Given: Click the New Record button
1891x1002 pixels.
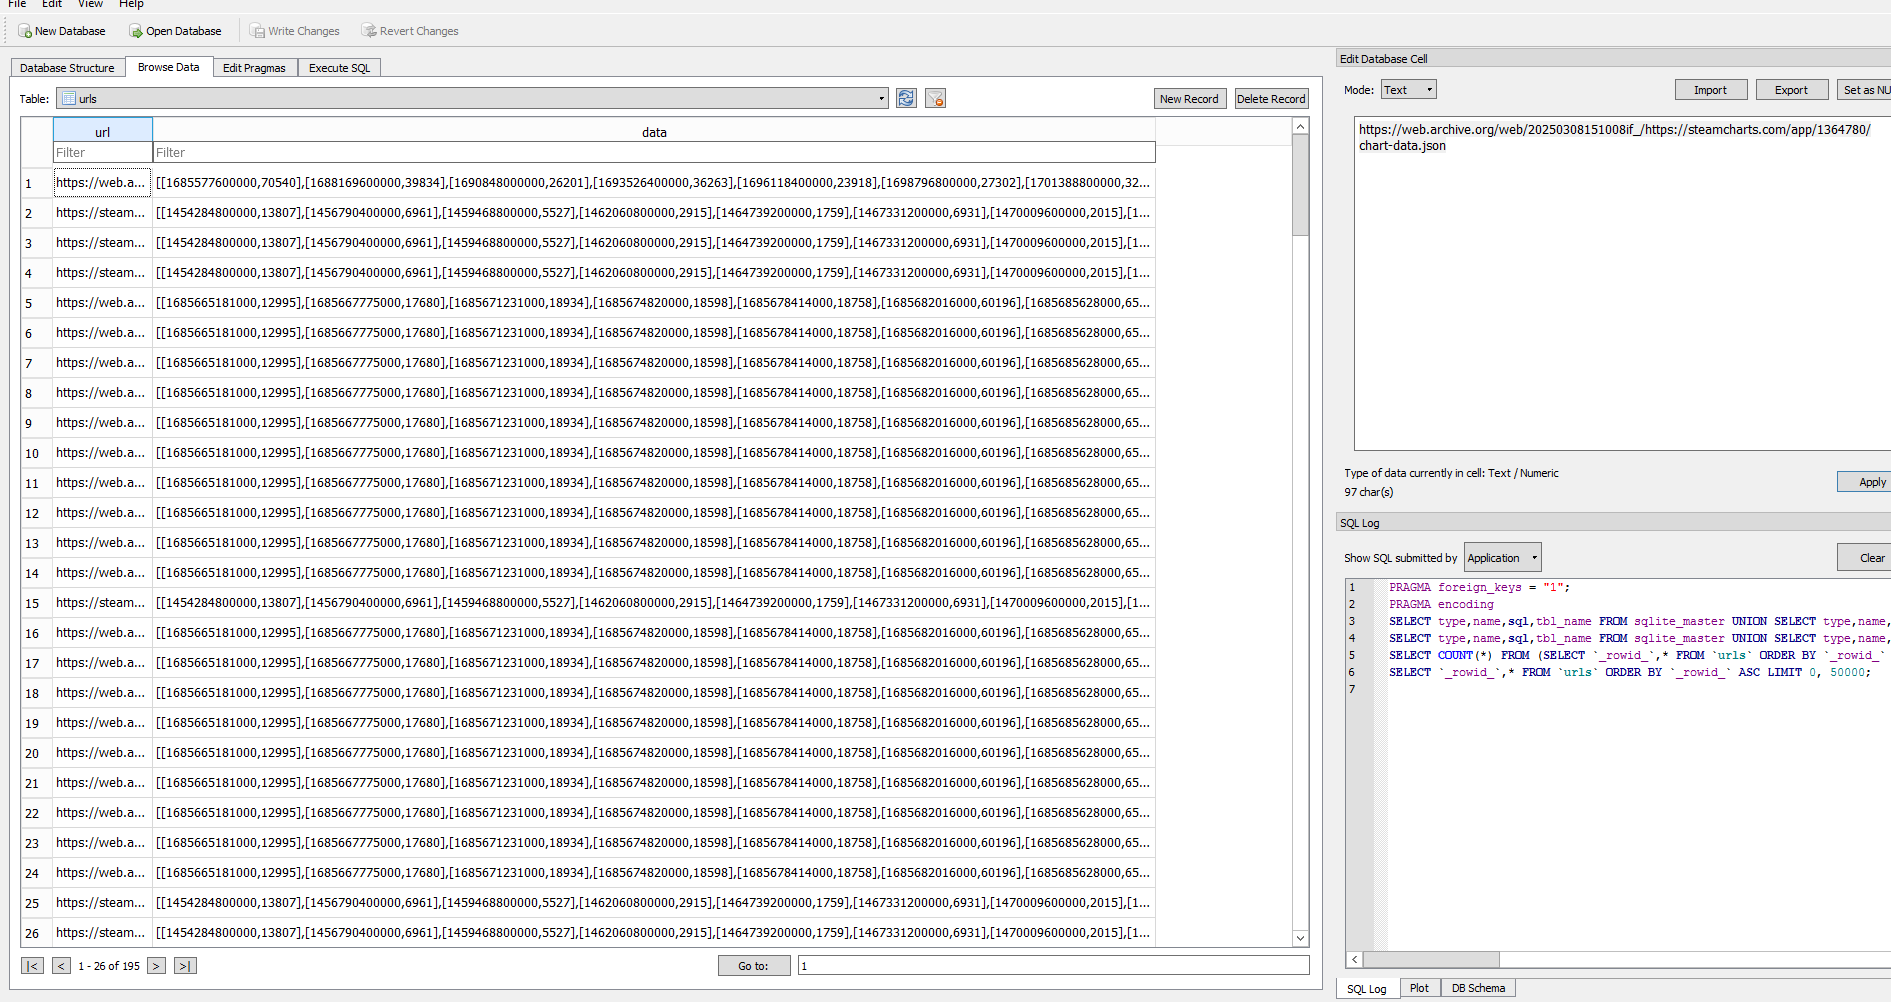Looking at the screenshot, I should [1189, 99].
